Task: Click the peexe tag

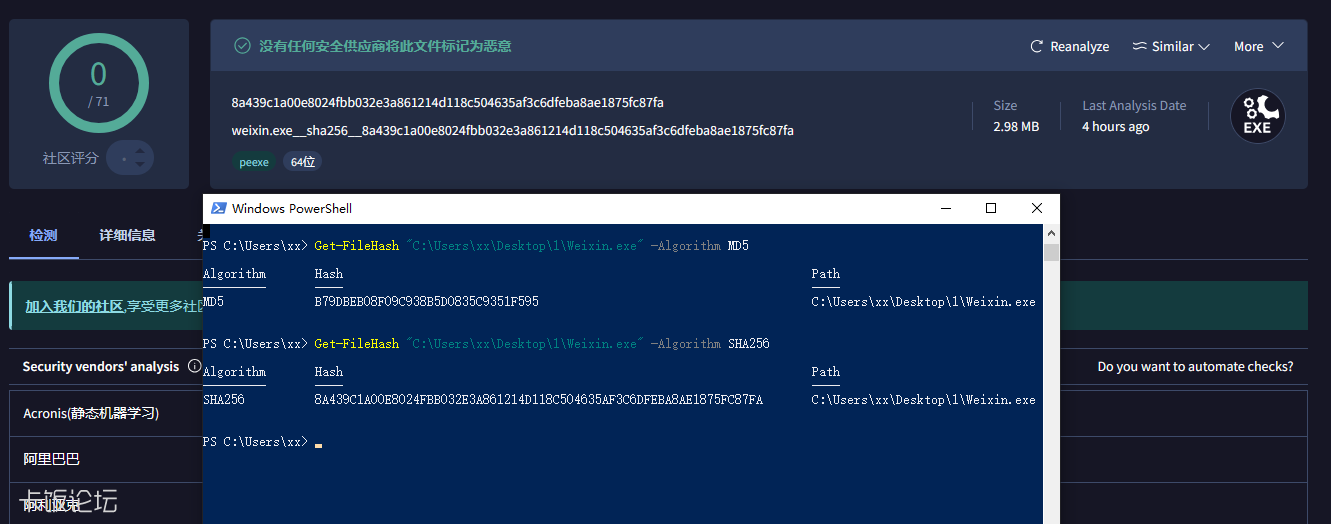Action: click(254, 162)
